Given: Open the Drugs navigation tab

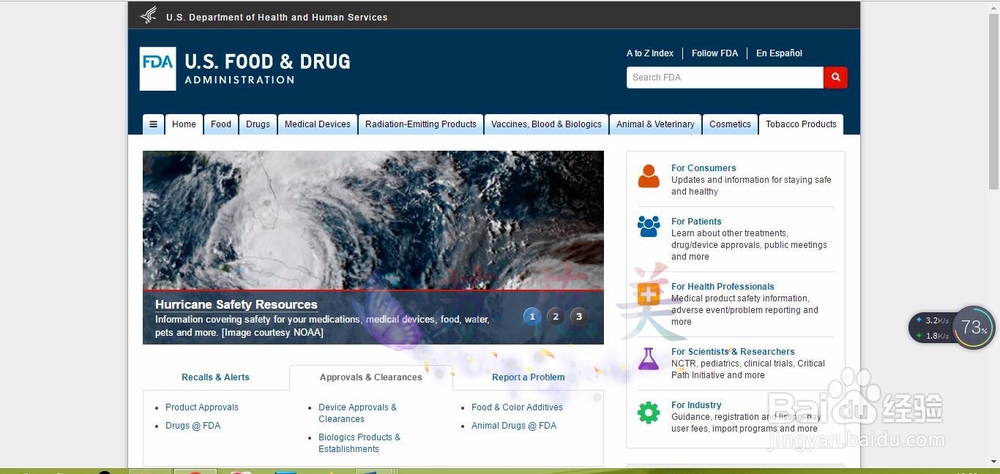Looking at the screenshot, I should [258, 124].
